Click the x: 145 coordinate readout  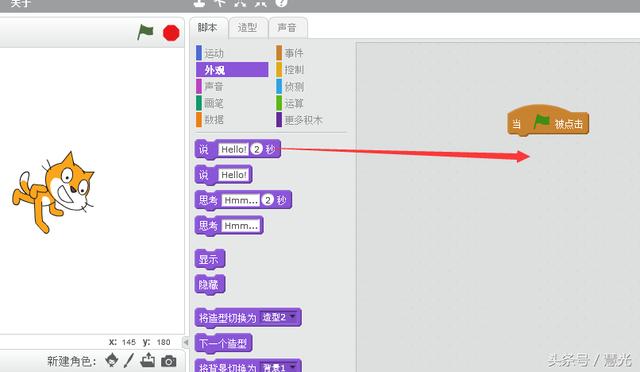(x=122, y=342)
